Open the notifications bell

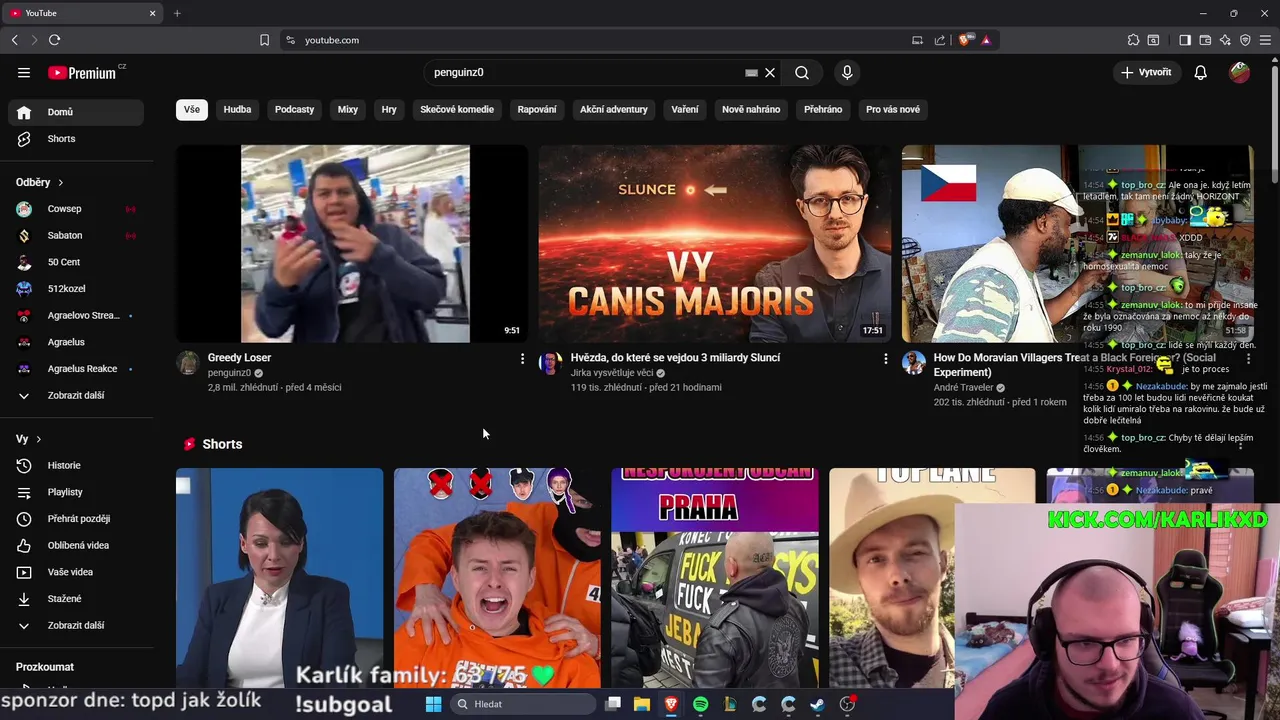click(1201, 72)
